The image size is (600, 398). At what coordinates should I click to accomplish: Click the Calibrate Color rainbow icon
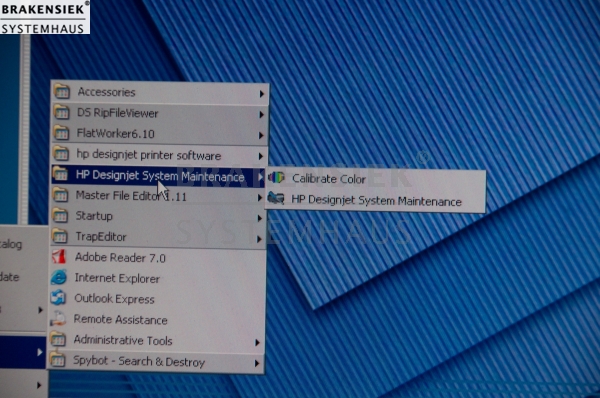coord(276,178)
